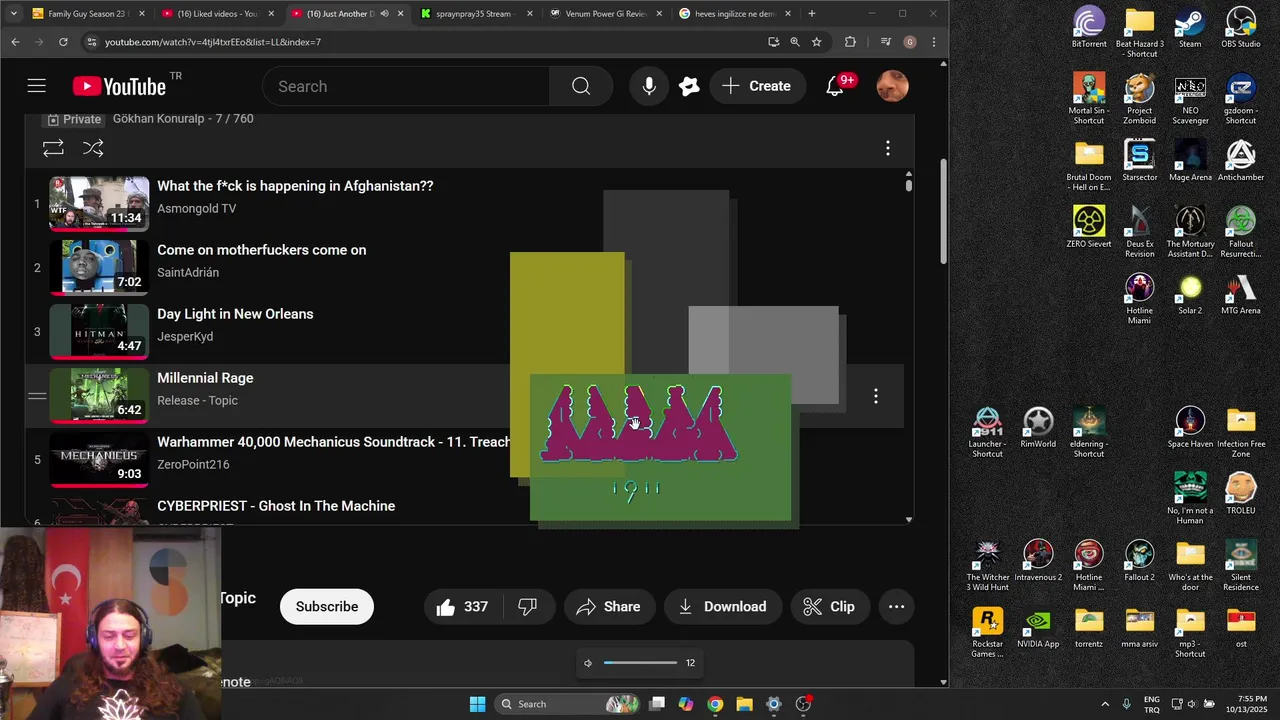This screenshot has width=1280, height=720.
Task: Adjust the volume slider at 12
Action: tap(641, 662)
